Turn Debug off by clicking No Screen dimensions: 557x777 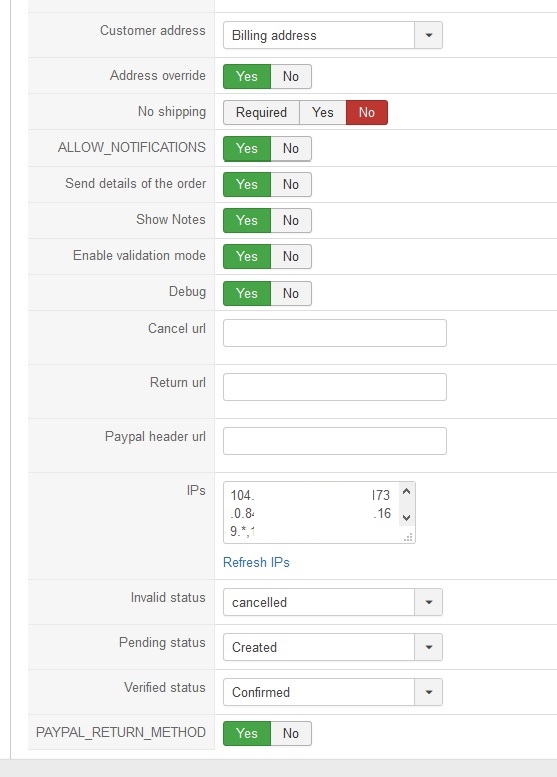click(291, 293)
